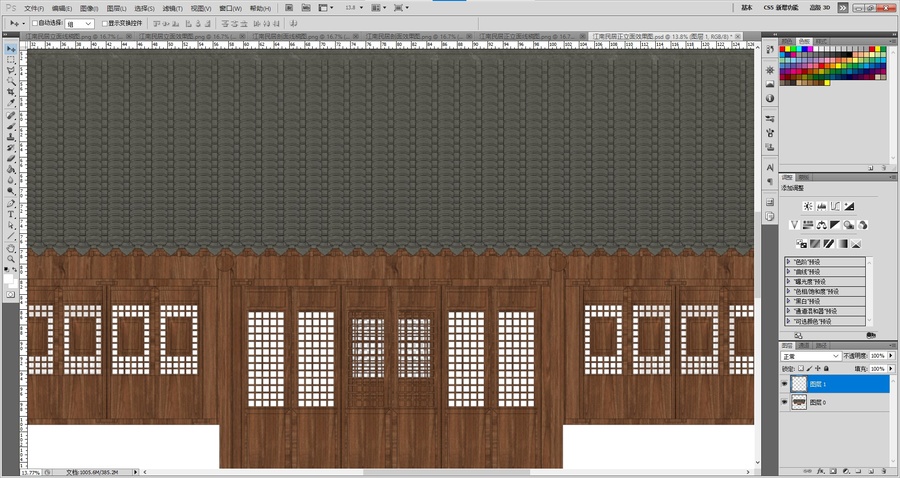Open the opacity 不透明度 slider arrow
This screenshot has width=900, height=478.
(891, 356)
